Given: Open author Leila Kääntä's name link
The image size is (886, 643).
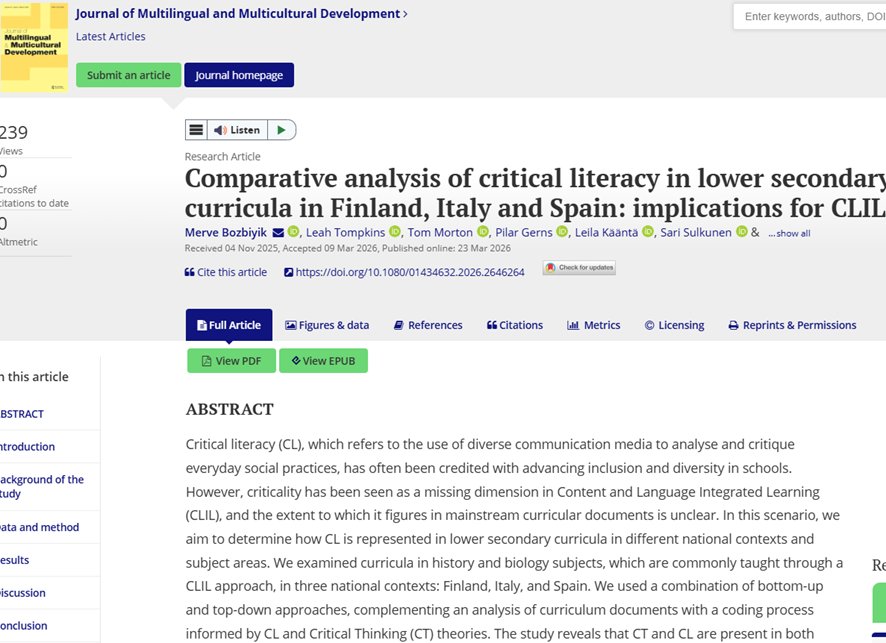Looking at the screenshot, I should point(606,232).
